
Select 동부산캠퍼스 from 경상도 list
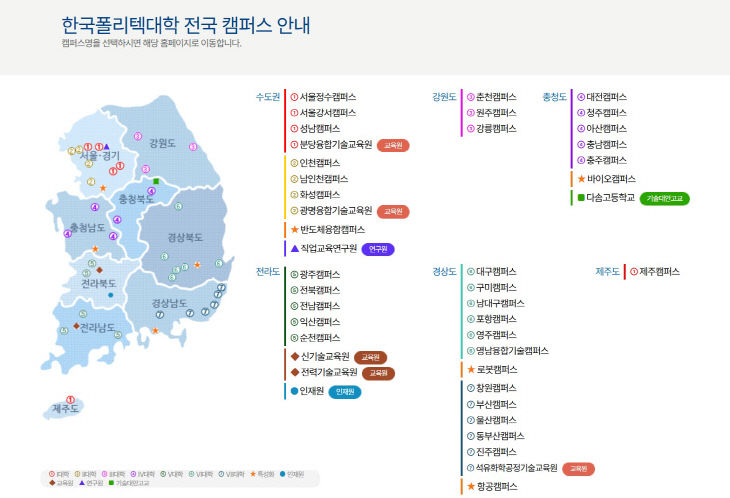click(x=500, y=436)
